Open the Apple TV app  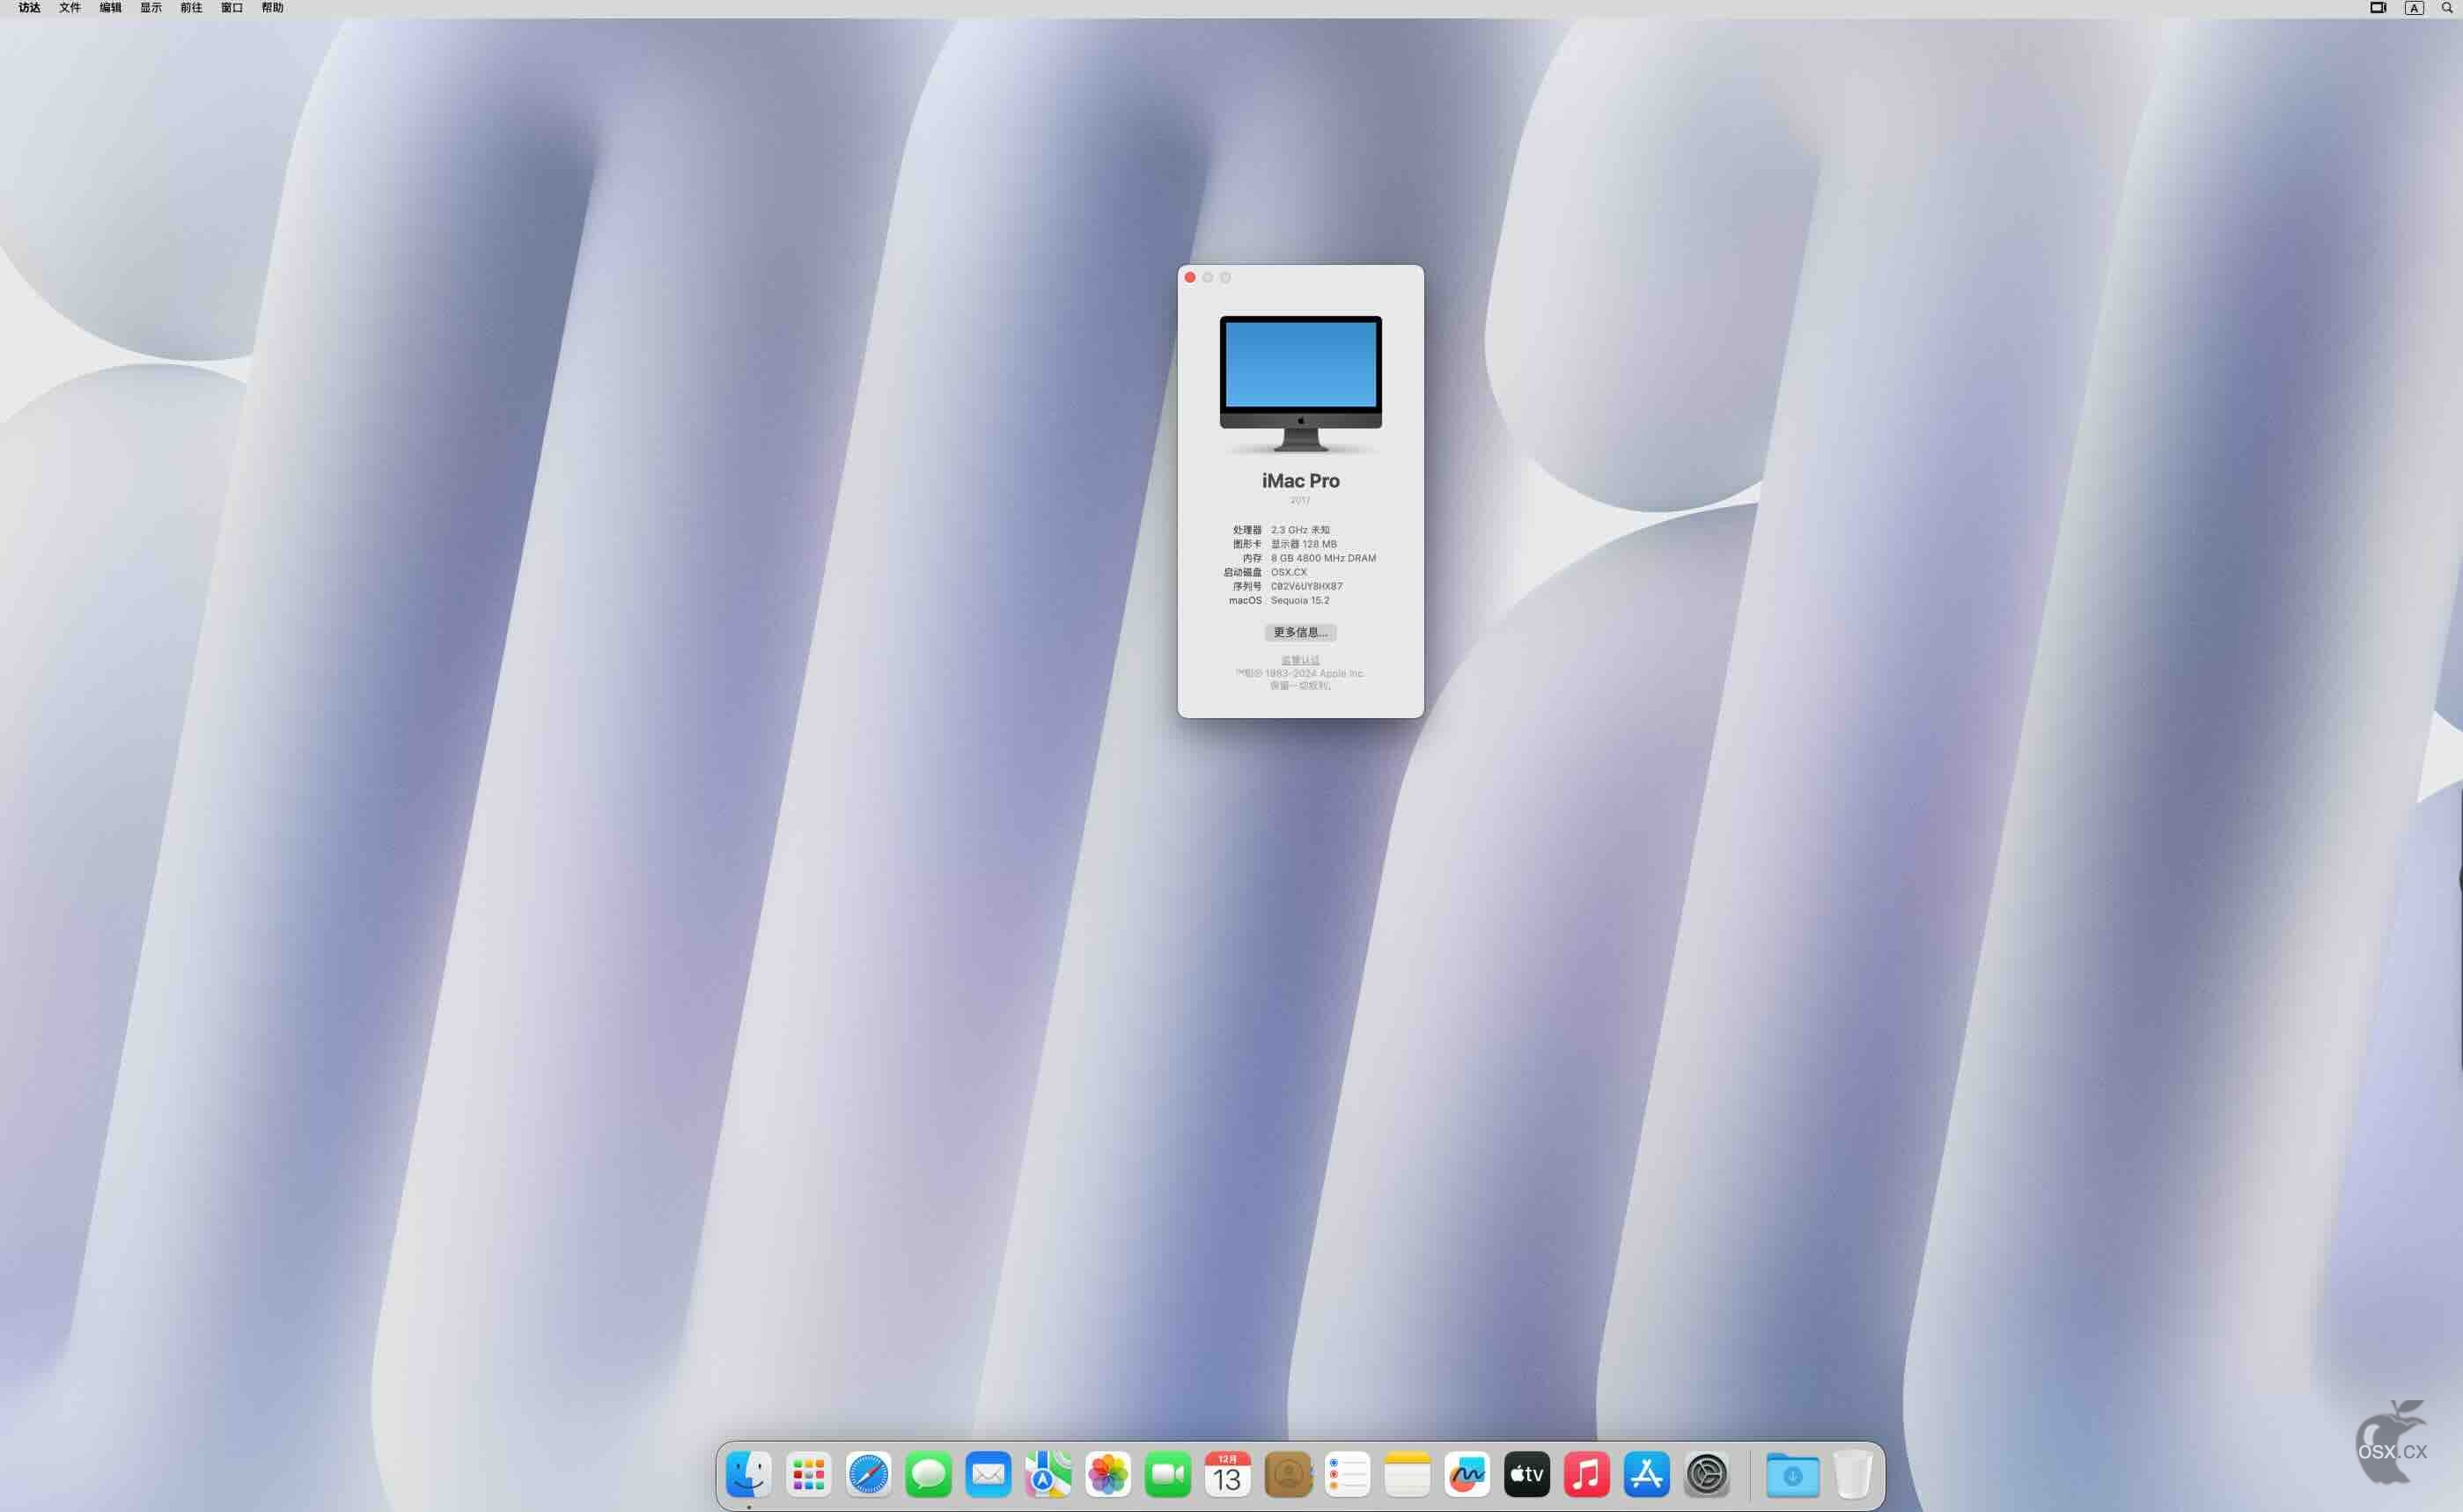pos(1527,1474)
